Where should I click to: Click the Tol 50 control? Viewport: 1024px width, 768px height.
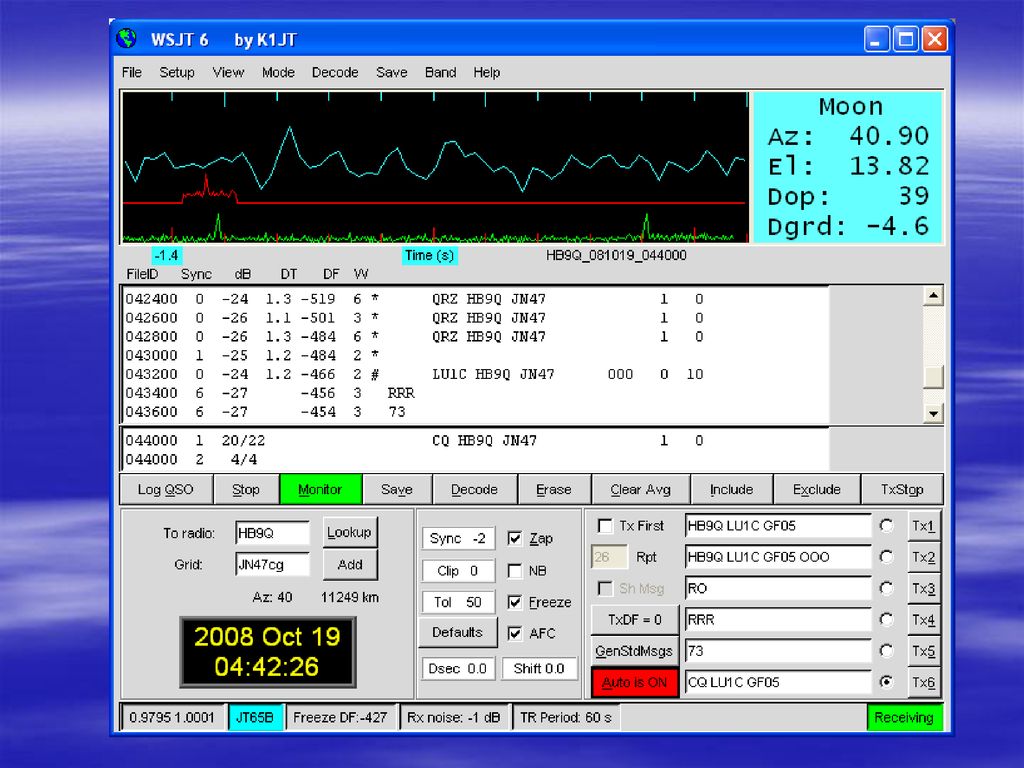point(458,602)
